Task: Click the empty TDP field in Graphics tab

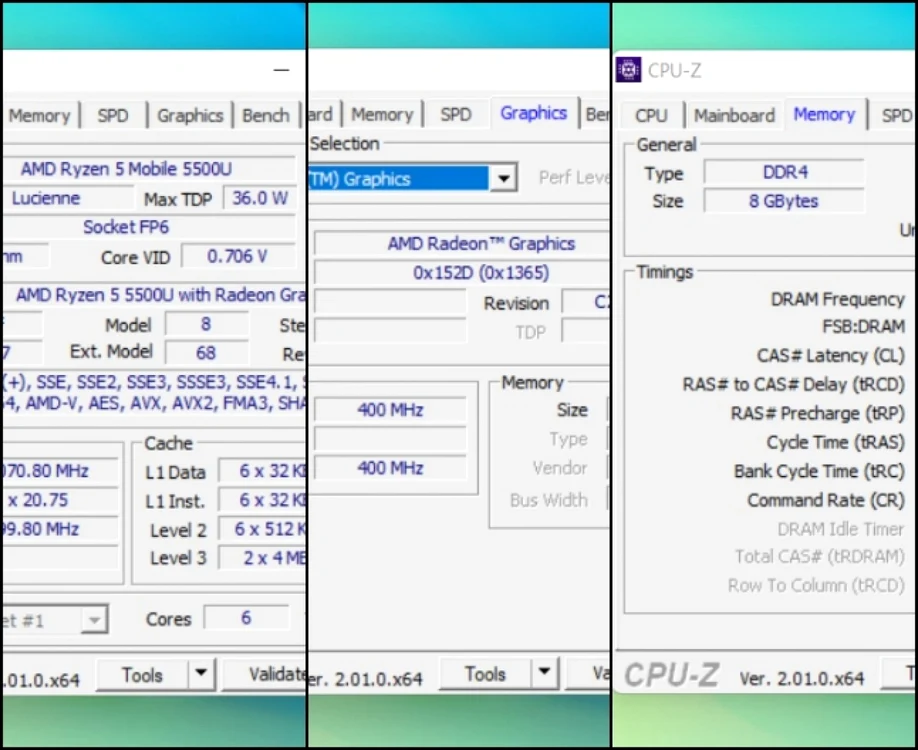Action: click(x=585, y=331)
